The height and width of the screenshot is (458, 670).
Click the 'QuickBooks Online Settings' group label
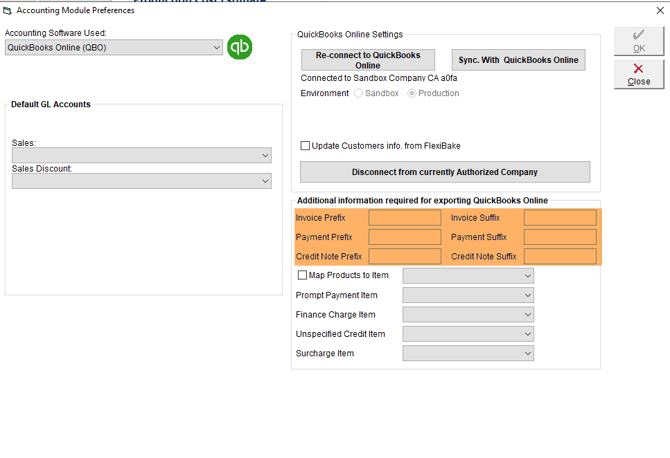click(x=350, y=34)
